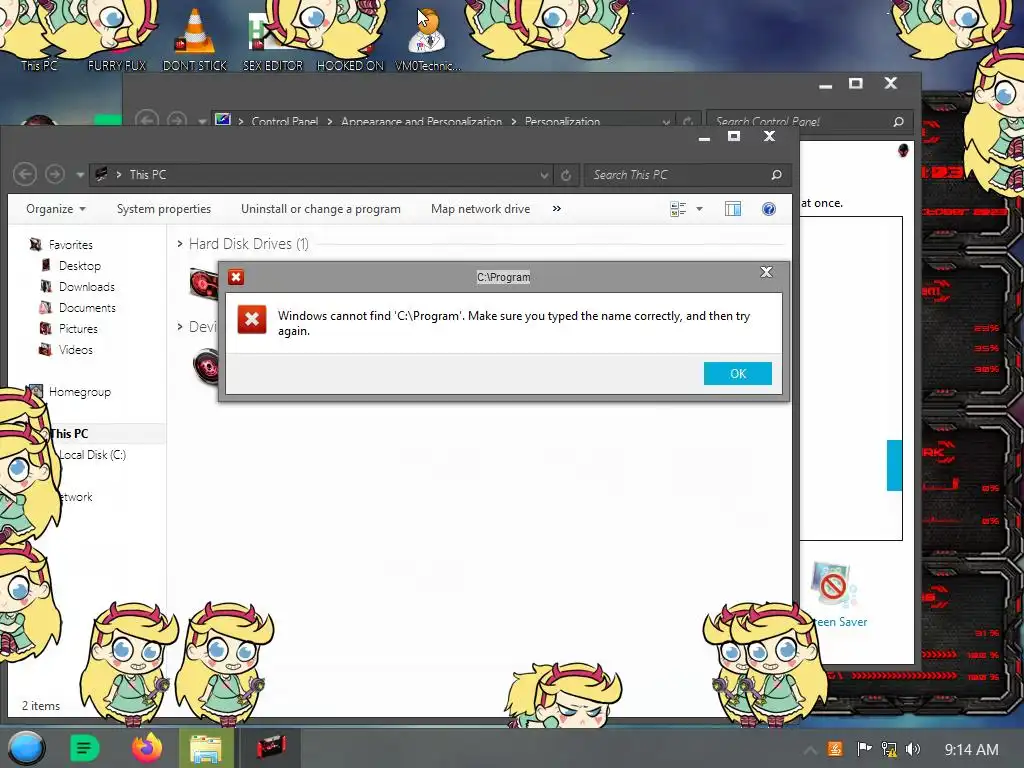Screen dimensions: 1024x768
Task: Click the volume speaker tray icon
Action: pos(913,749)
